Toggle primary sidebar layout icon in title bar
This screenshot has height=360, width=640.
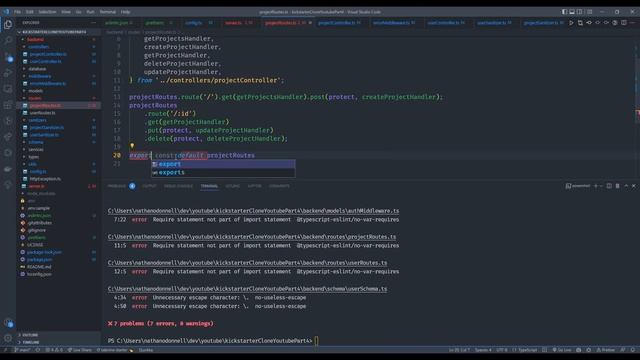click(x=564, y=12)
